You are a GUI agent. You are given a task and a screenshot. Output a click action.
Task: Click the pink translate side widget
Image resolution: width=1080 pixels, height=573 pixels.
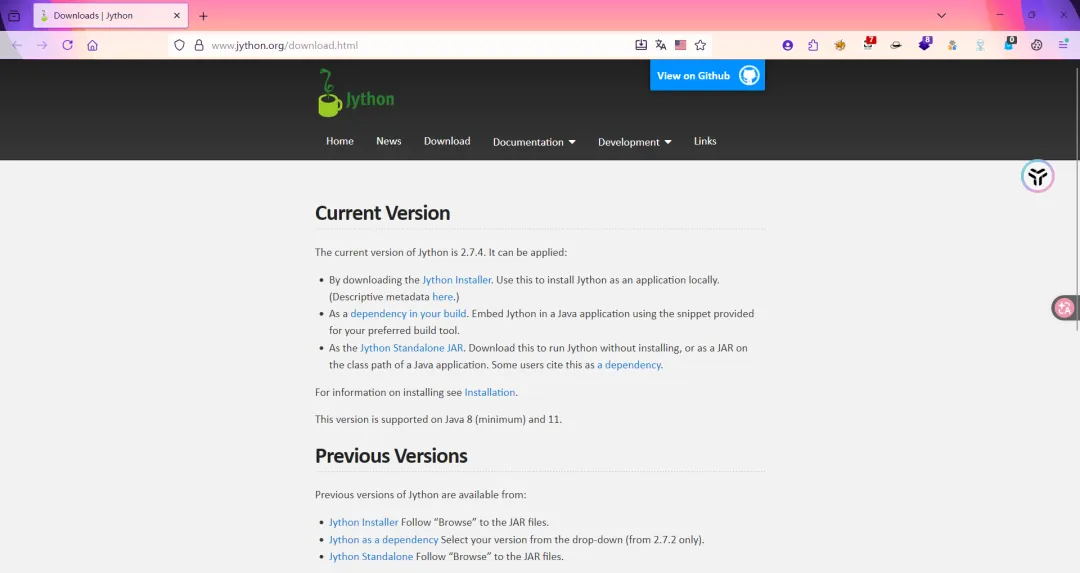[1065, 308]
